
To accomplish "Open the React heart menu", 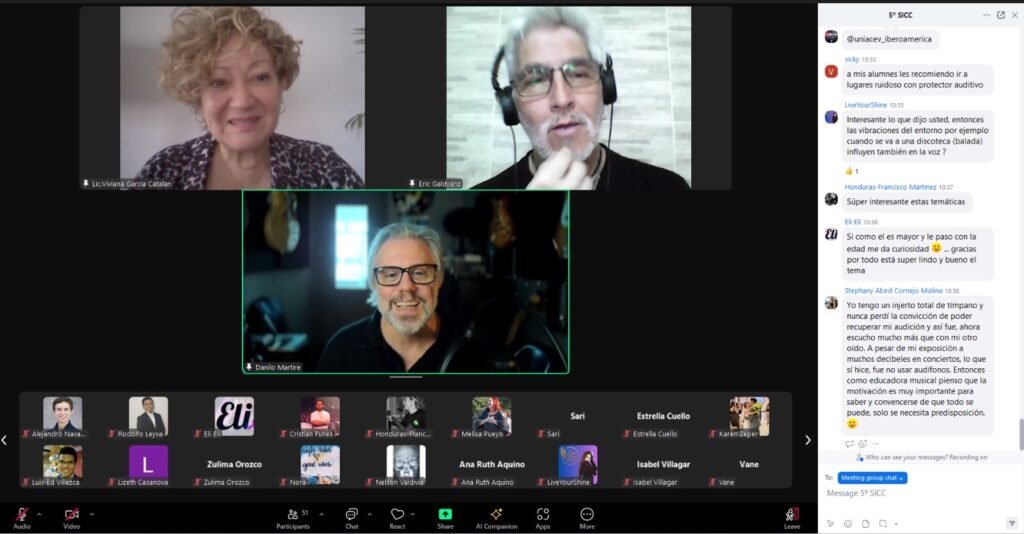I will [x=397, y=518].
